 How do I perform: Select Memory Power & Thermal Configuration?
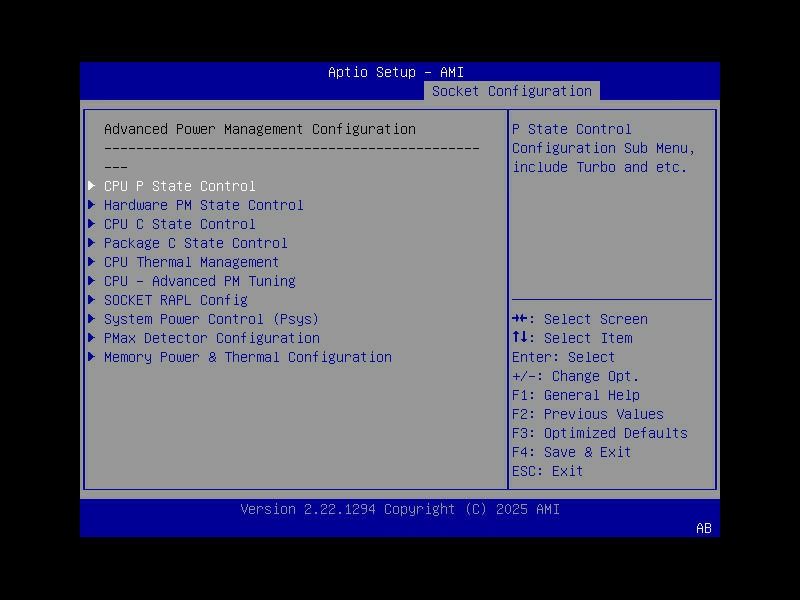[249, 356]
